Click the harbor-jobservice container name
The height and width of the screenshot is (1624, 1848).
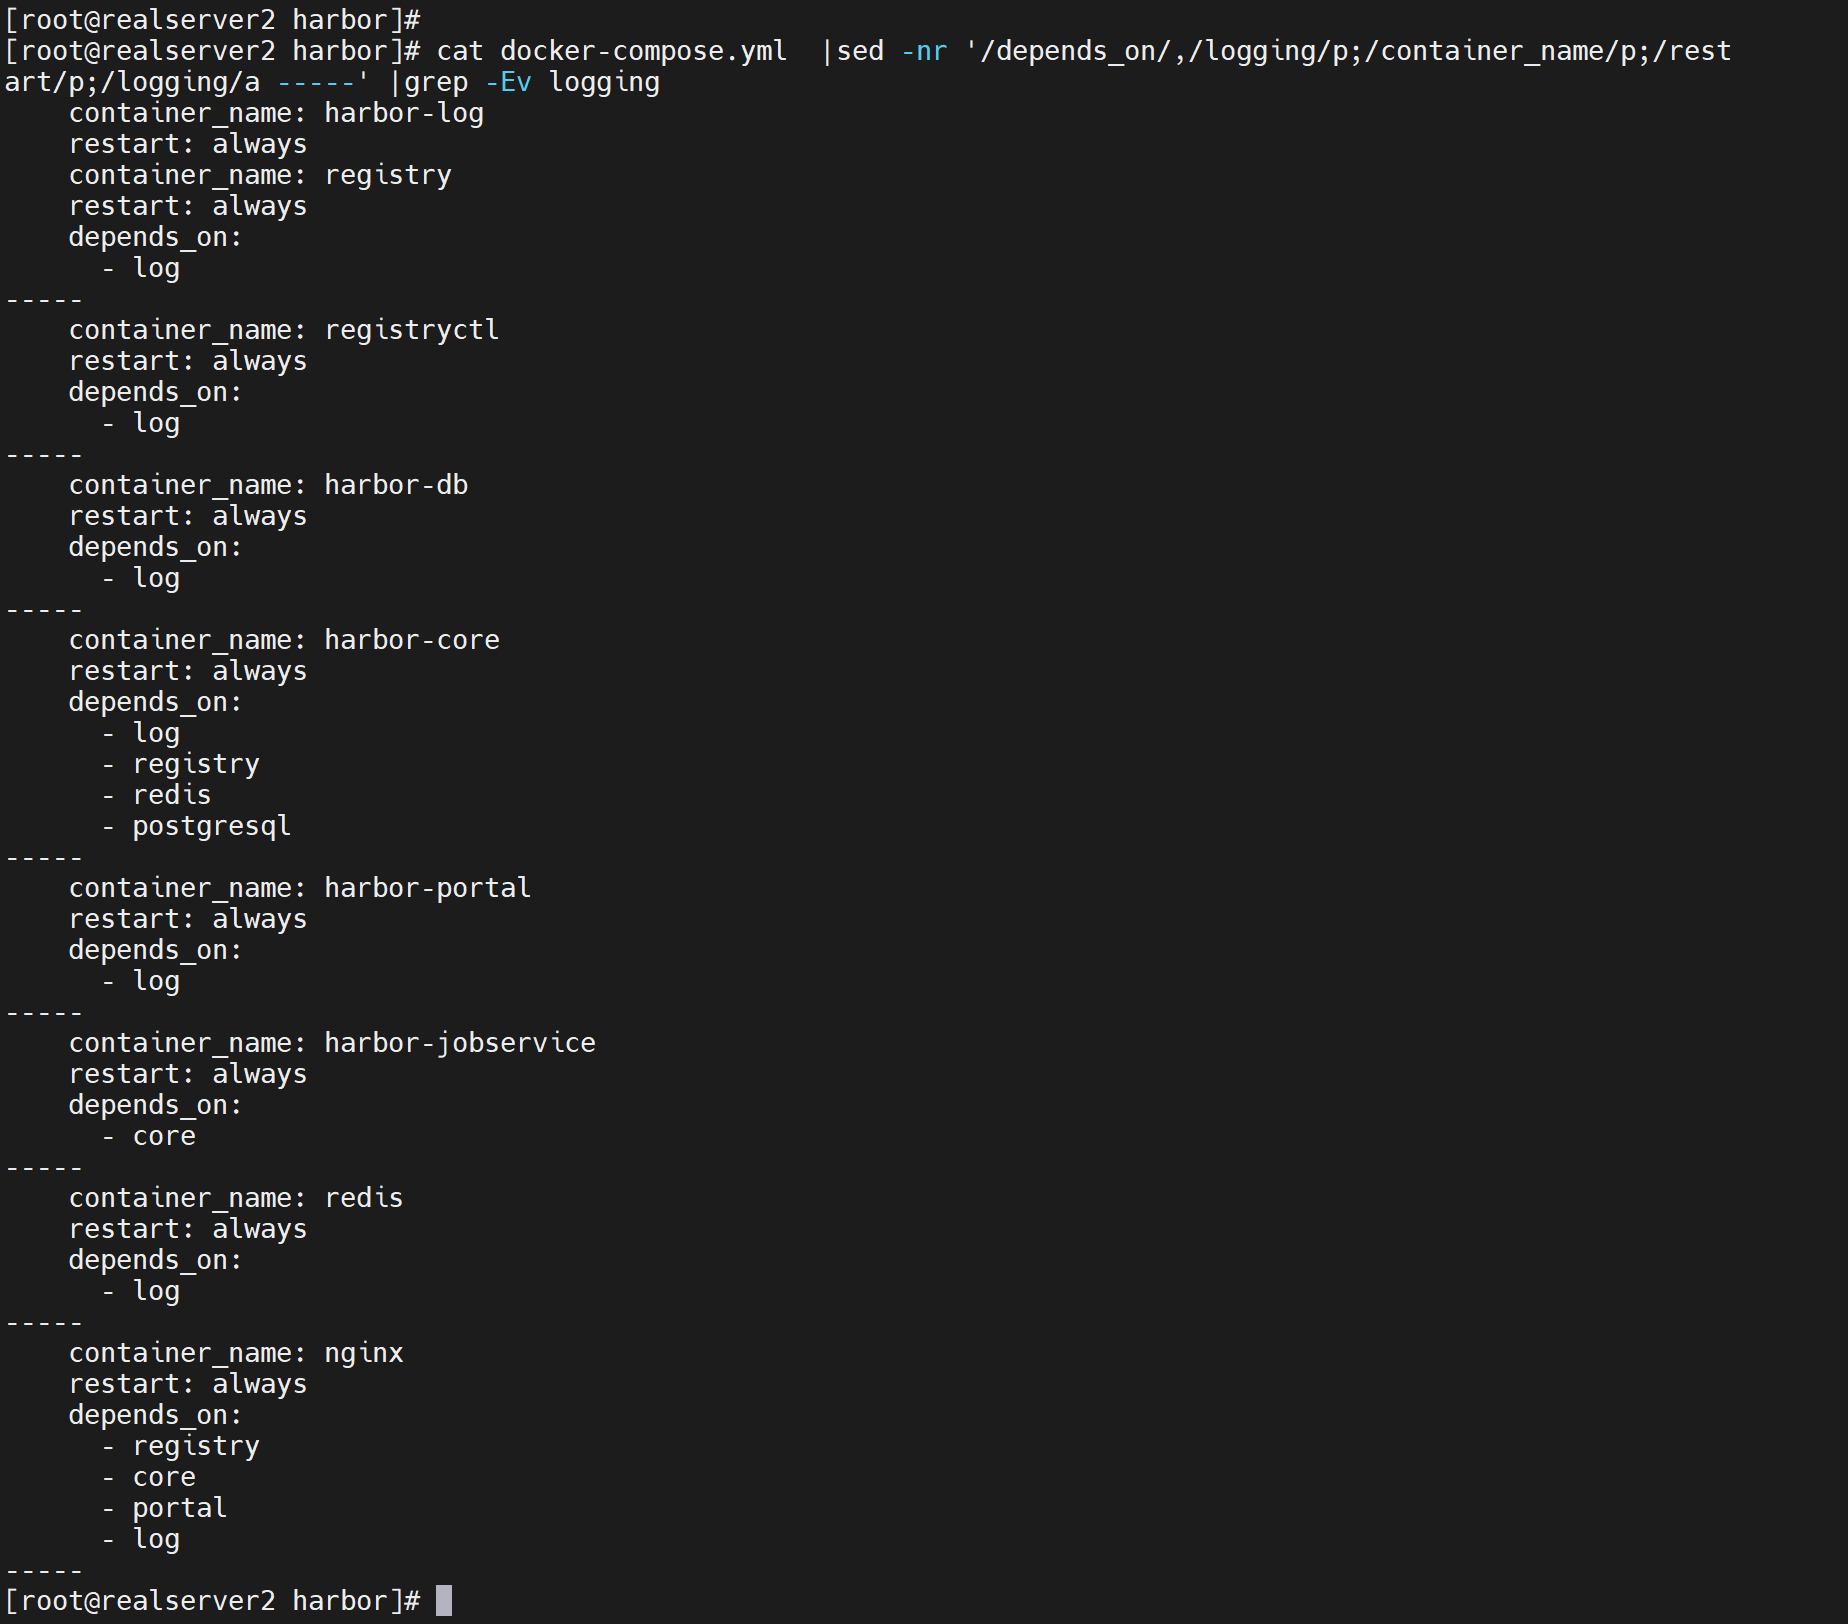460,1043
